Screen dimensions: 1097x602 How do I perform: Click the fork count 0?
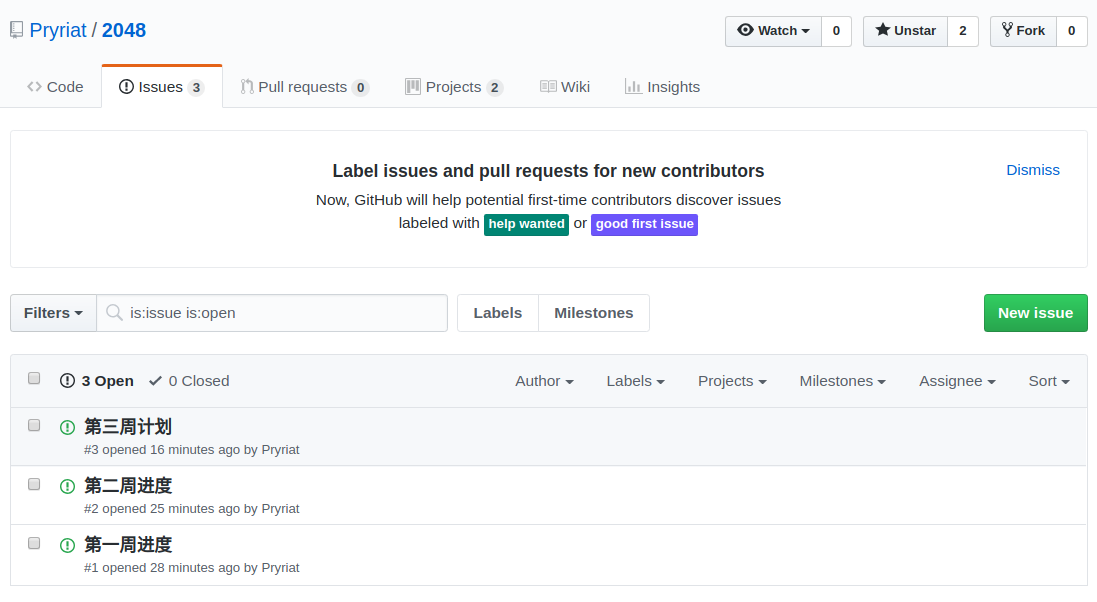1071,31
